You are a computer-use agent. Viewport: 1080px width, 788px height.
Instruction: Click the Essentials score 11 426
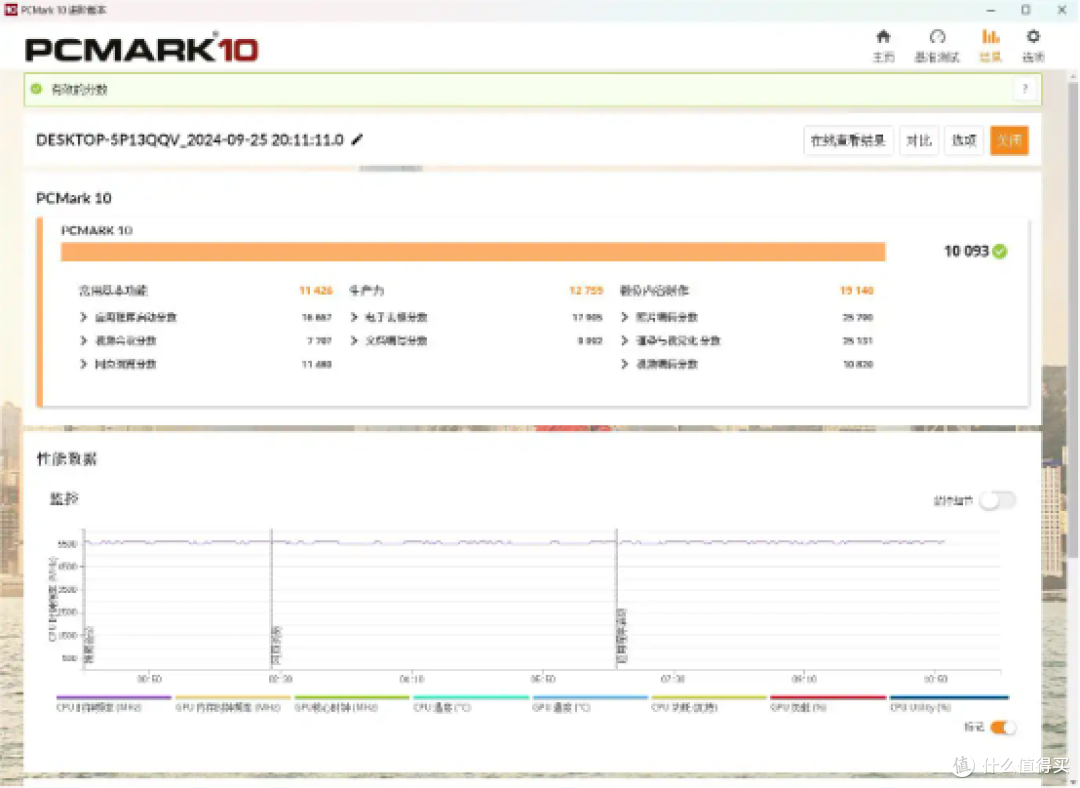point(315,291)
